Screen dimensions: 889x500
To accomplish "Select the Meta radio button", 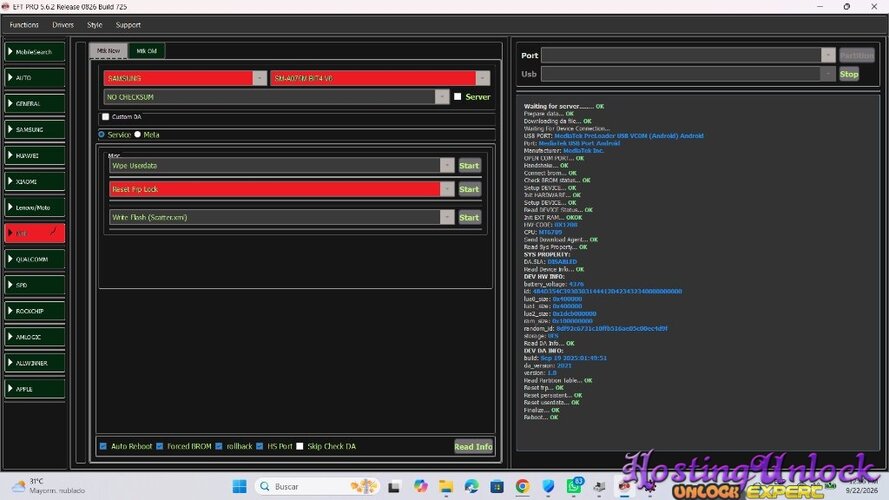I will pyautogui.click(x=137, y=135).
